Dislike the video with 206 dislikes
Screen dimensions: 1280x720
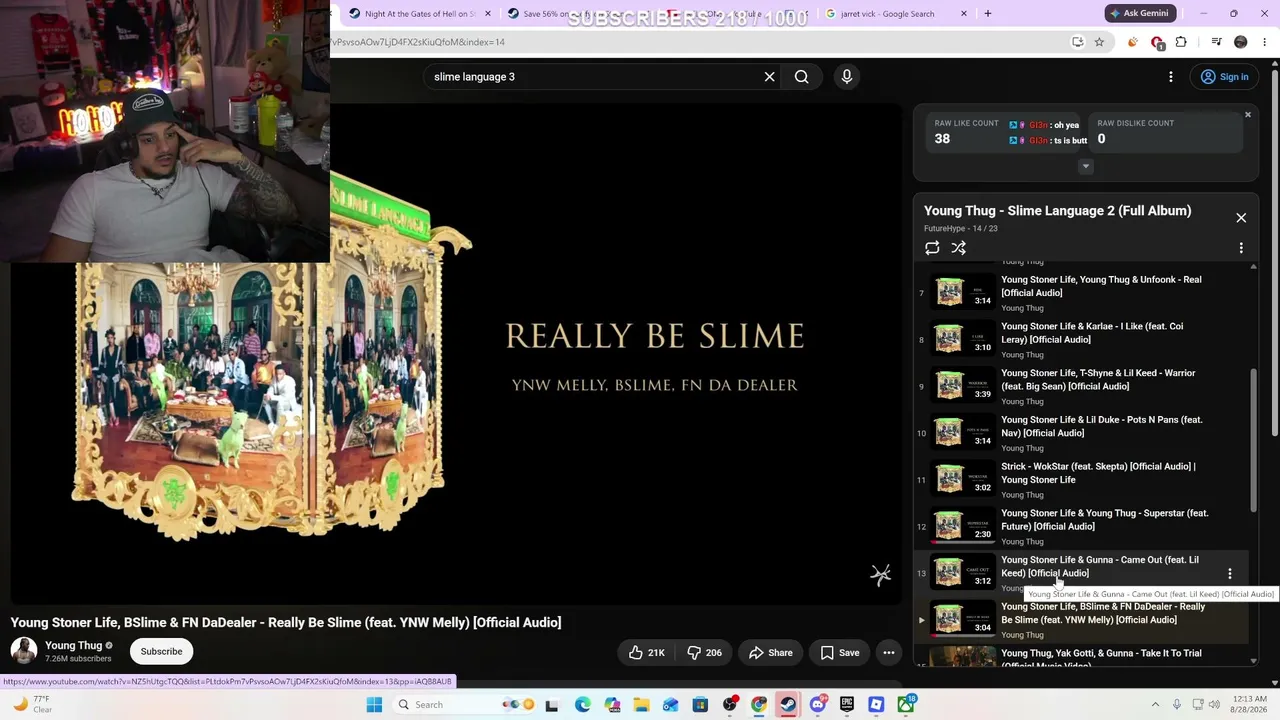pyautogui.click(x=704, y=653)
